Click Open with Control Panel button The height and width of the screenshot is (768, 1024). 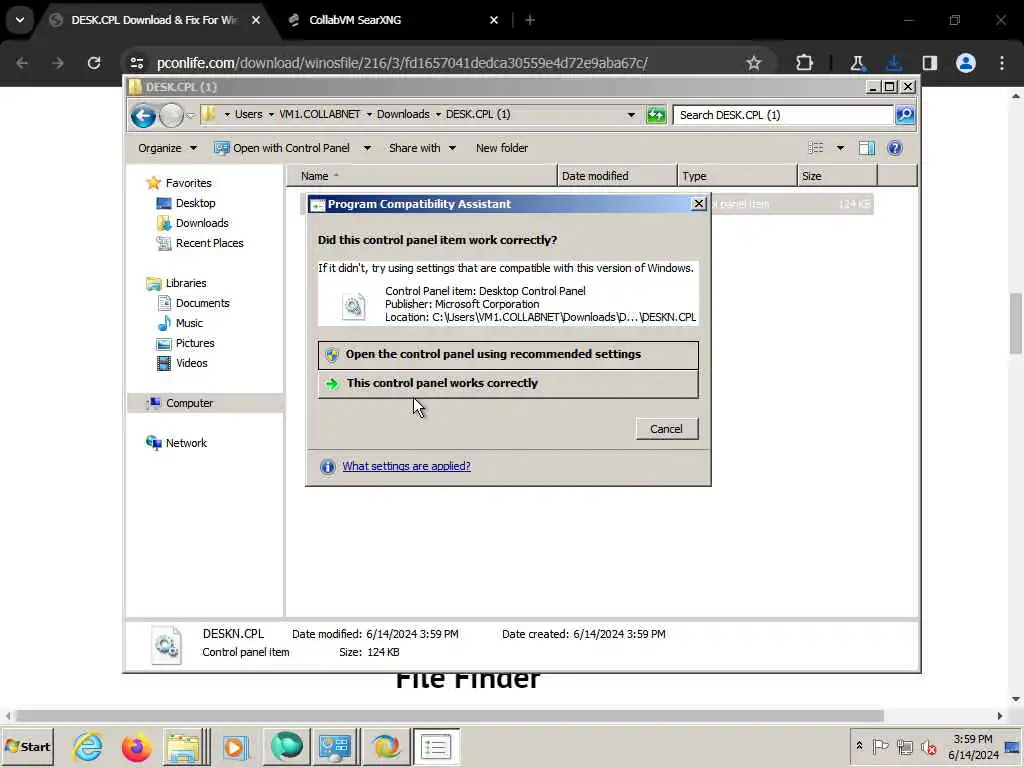click(x=282, y=148)
